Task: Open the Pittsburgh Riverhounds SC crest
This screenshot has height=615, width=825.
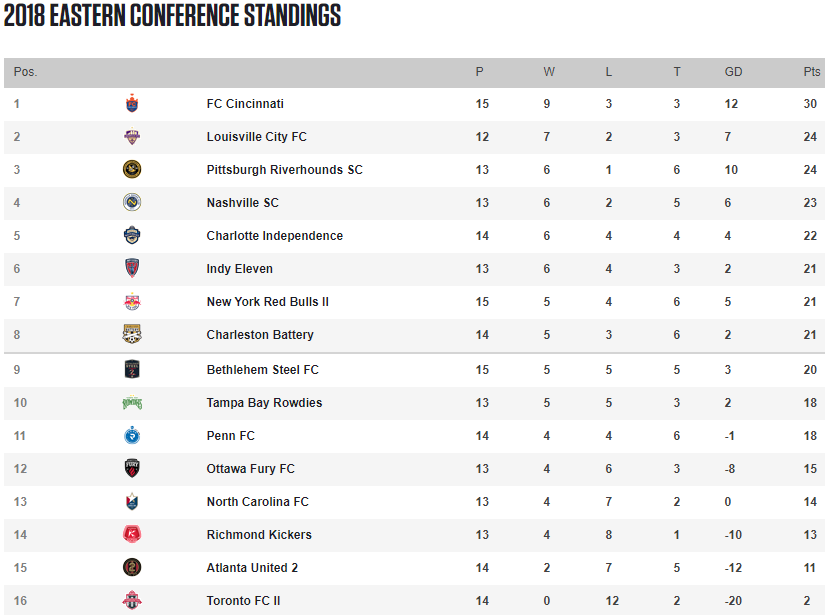Action: pos(132,169)
